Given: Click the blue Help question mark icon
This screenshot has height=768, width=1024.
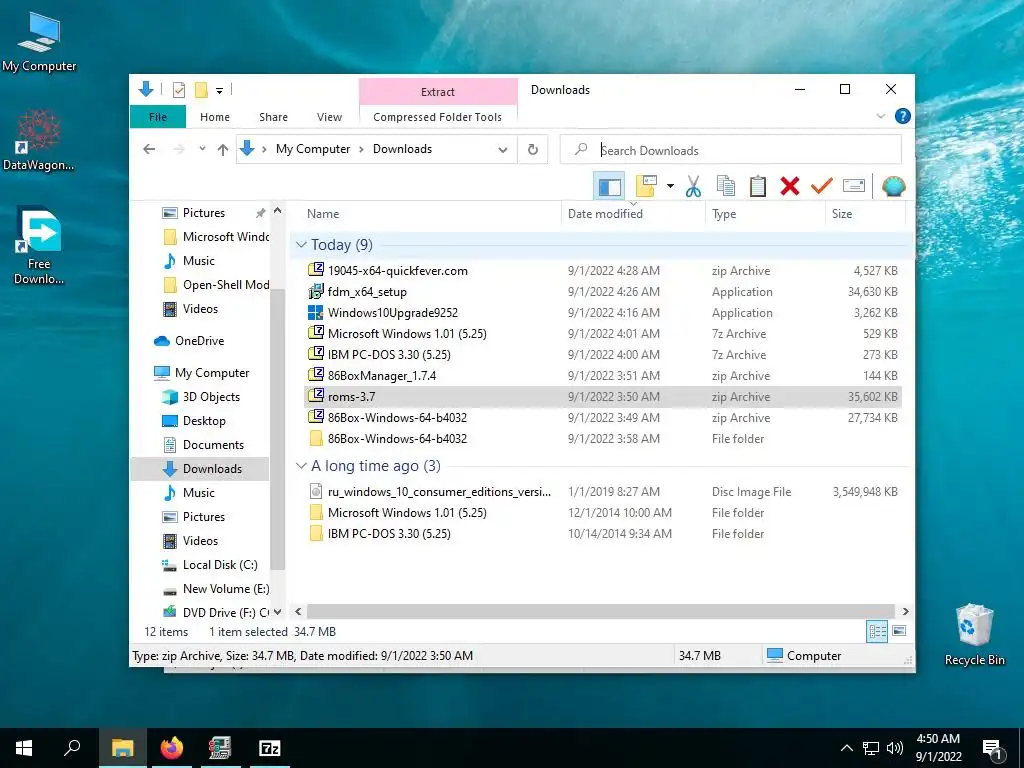Looking at the screenshot, I should 903,116.
